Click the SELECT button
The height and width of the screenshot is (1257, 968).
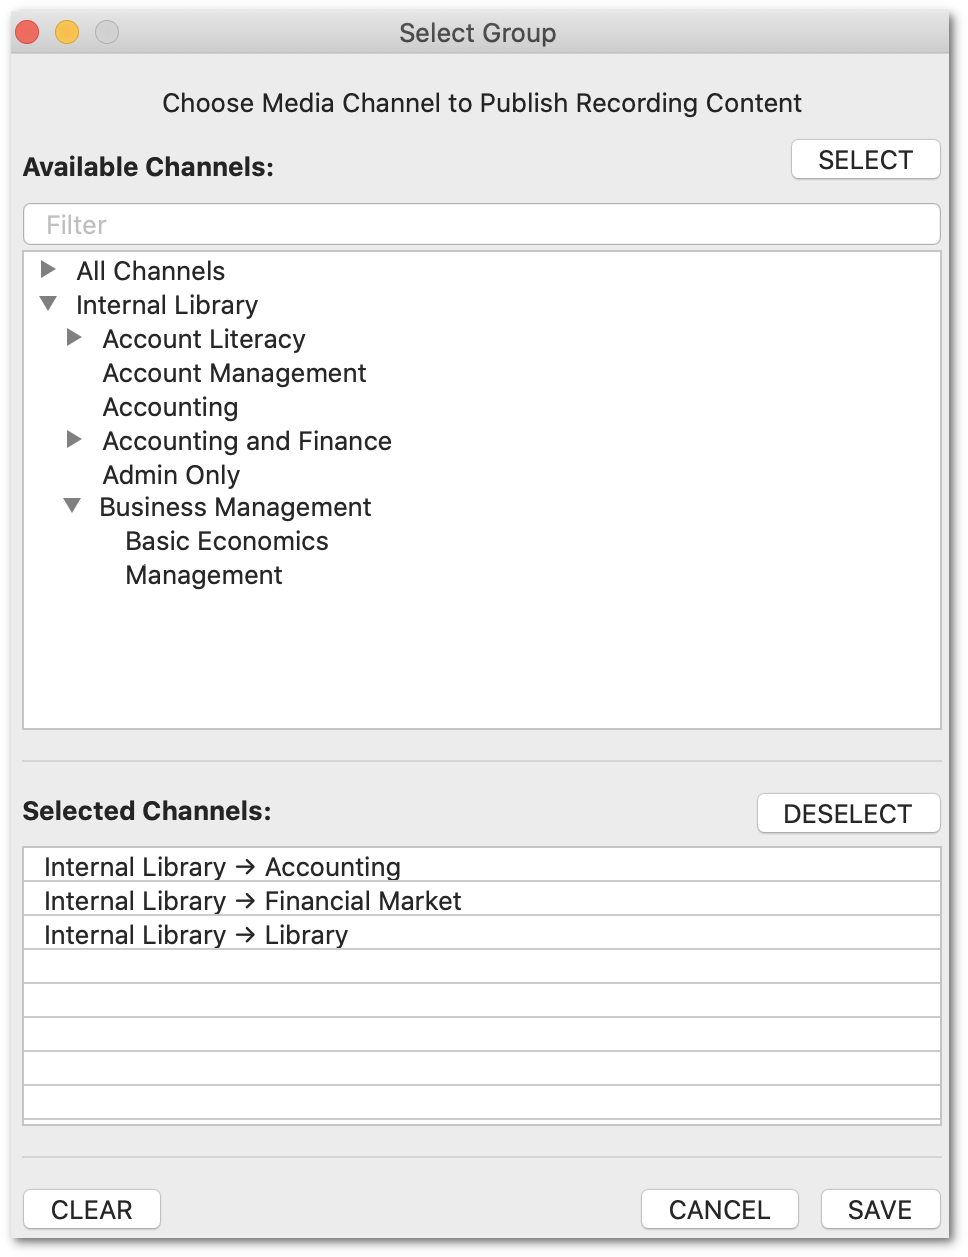point(865,160)
